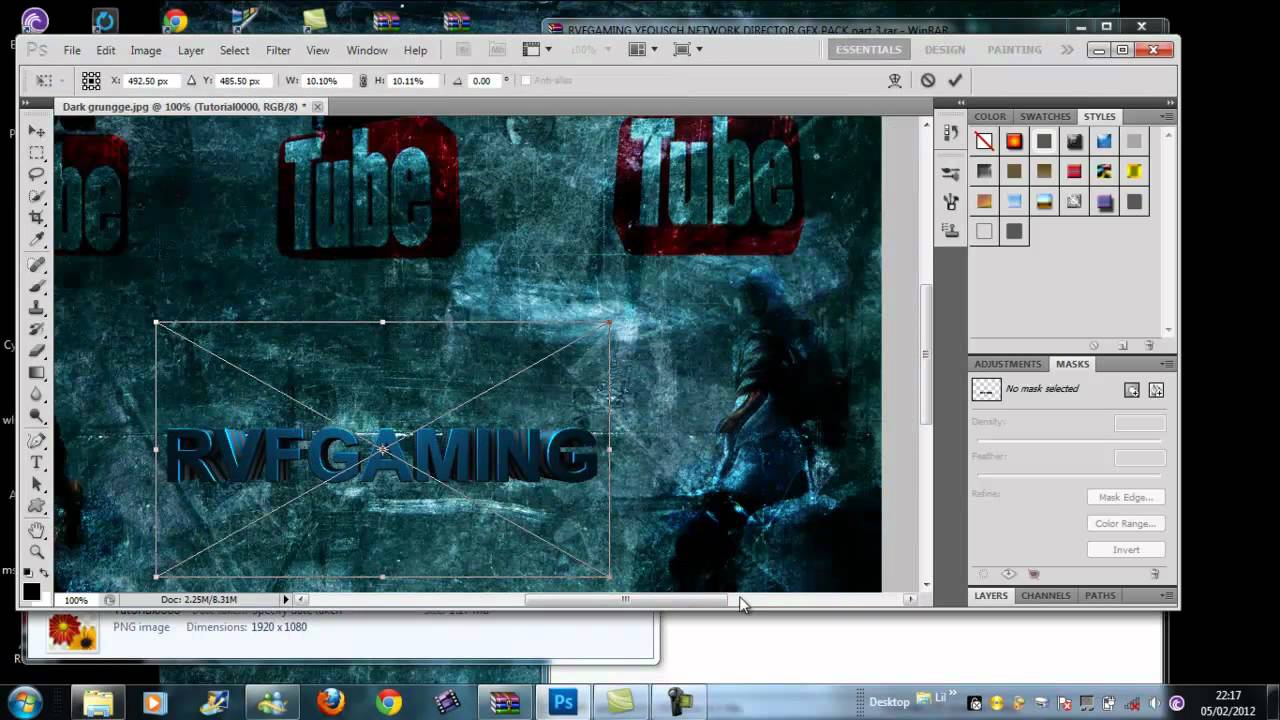Click the Color Range button
Viewport: 1280px width, 720px height.
pyautogui.click(x=1126, y=523)
